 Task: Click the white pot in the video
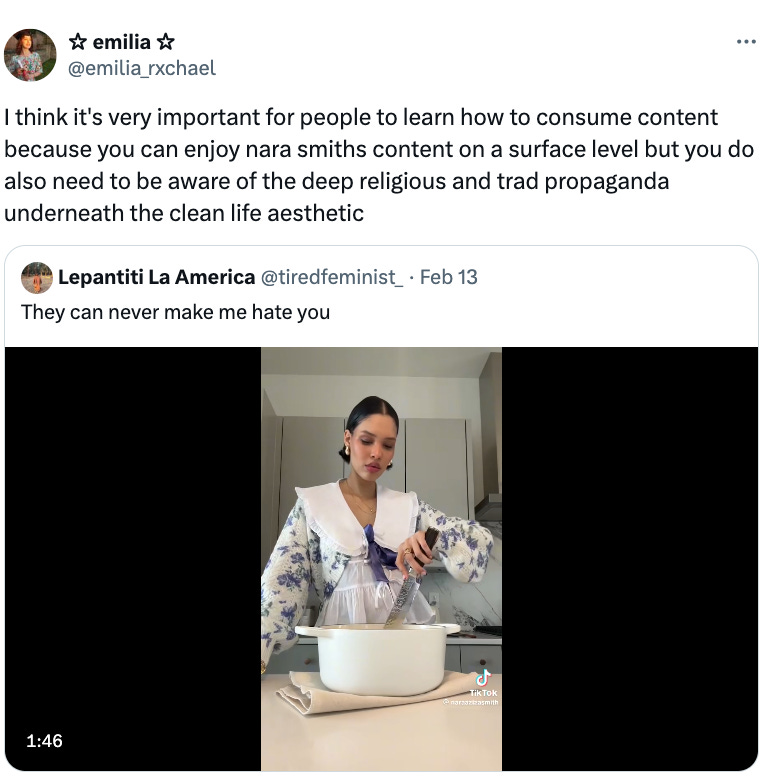378,658
